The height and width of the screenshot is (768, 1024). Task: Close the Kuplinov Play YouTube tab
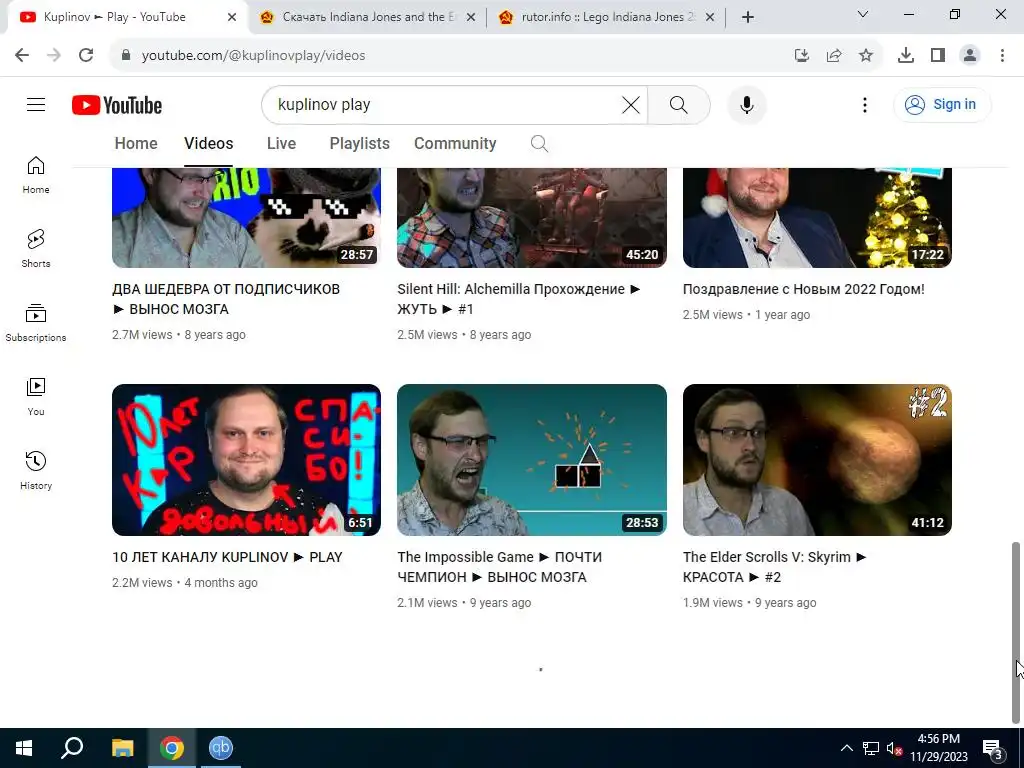point(231,17)
